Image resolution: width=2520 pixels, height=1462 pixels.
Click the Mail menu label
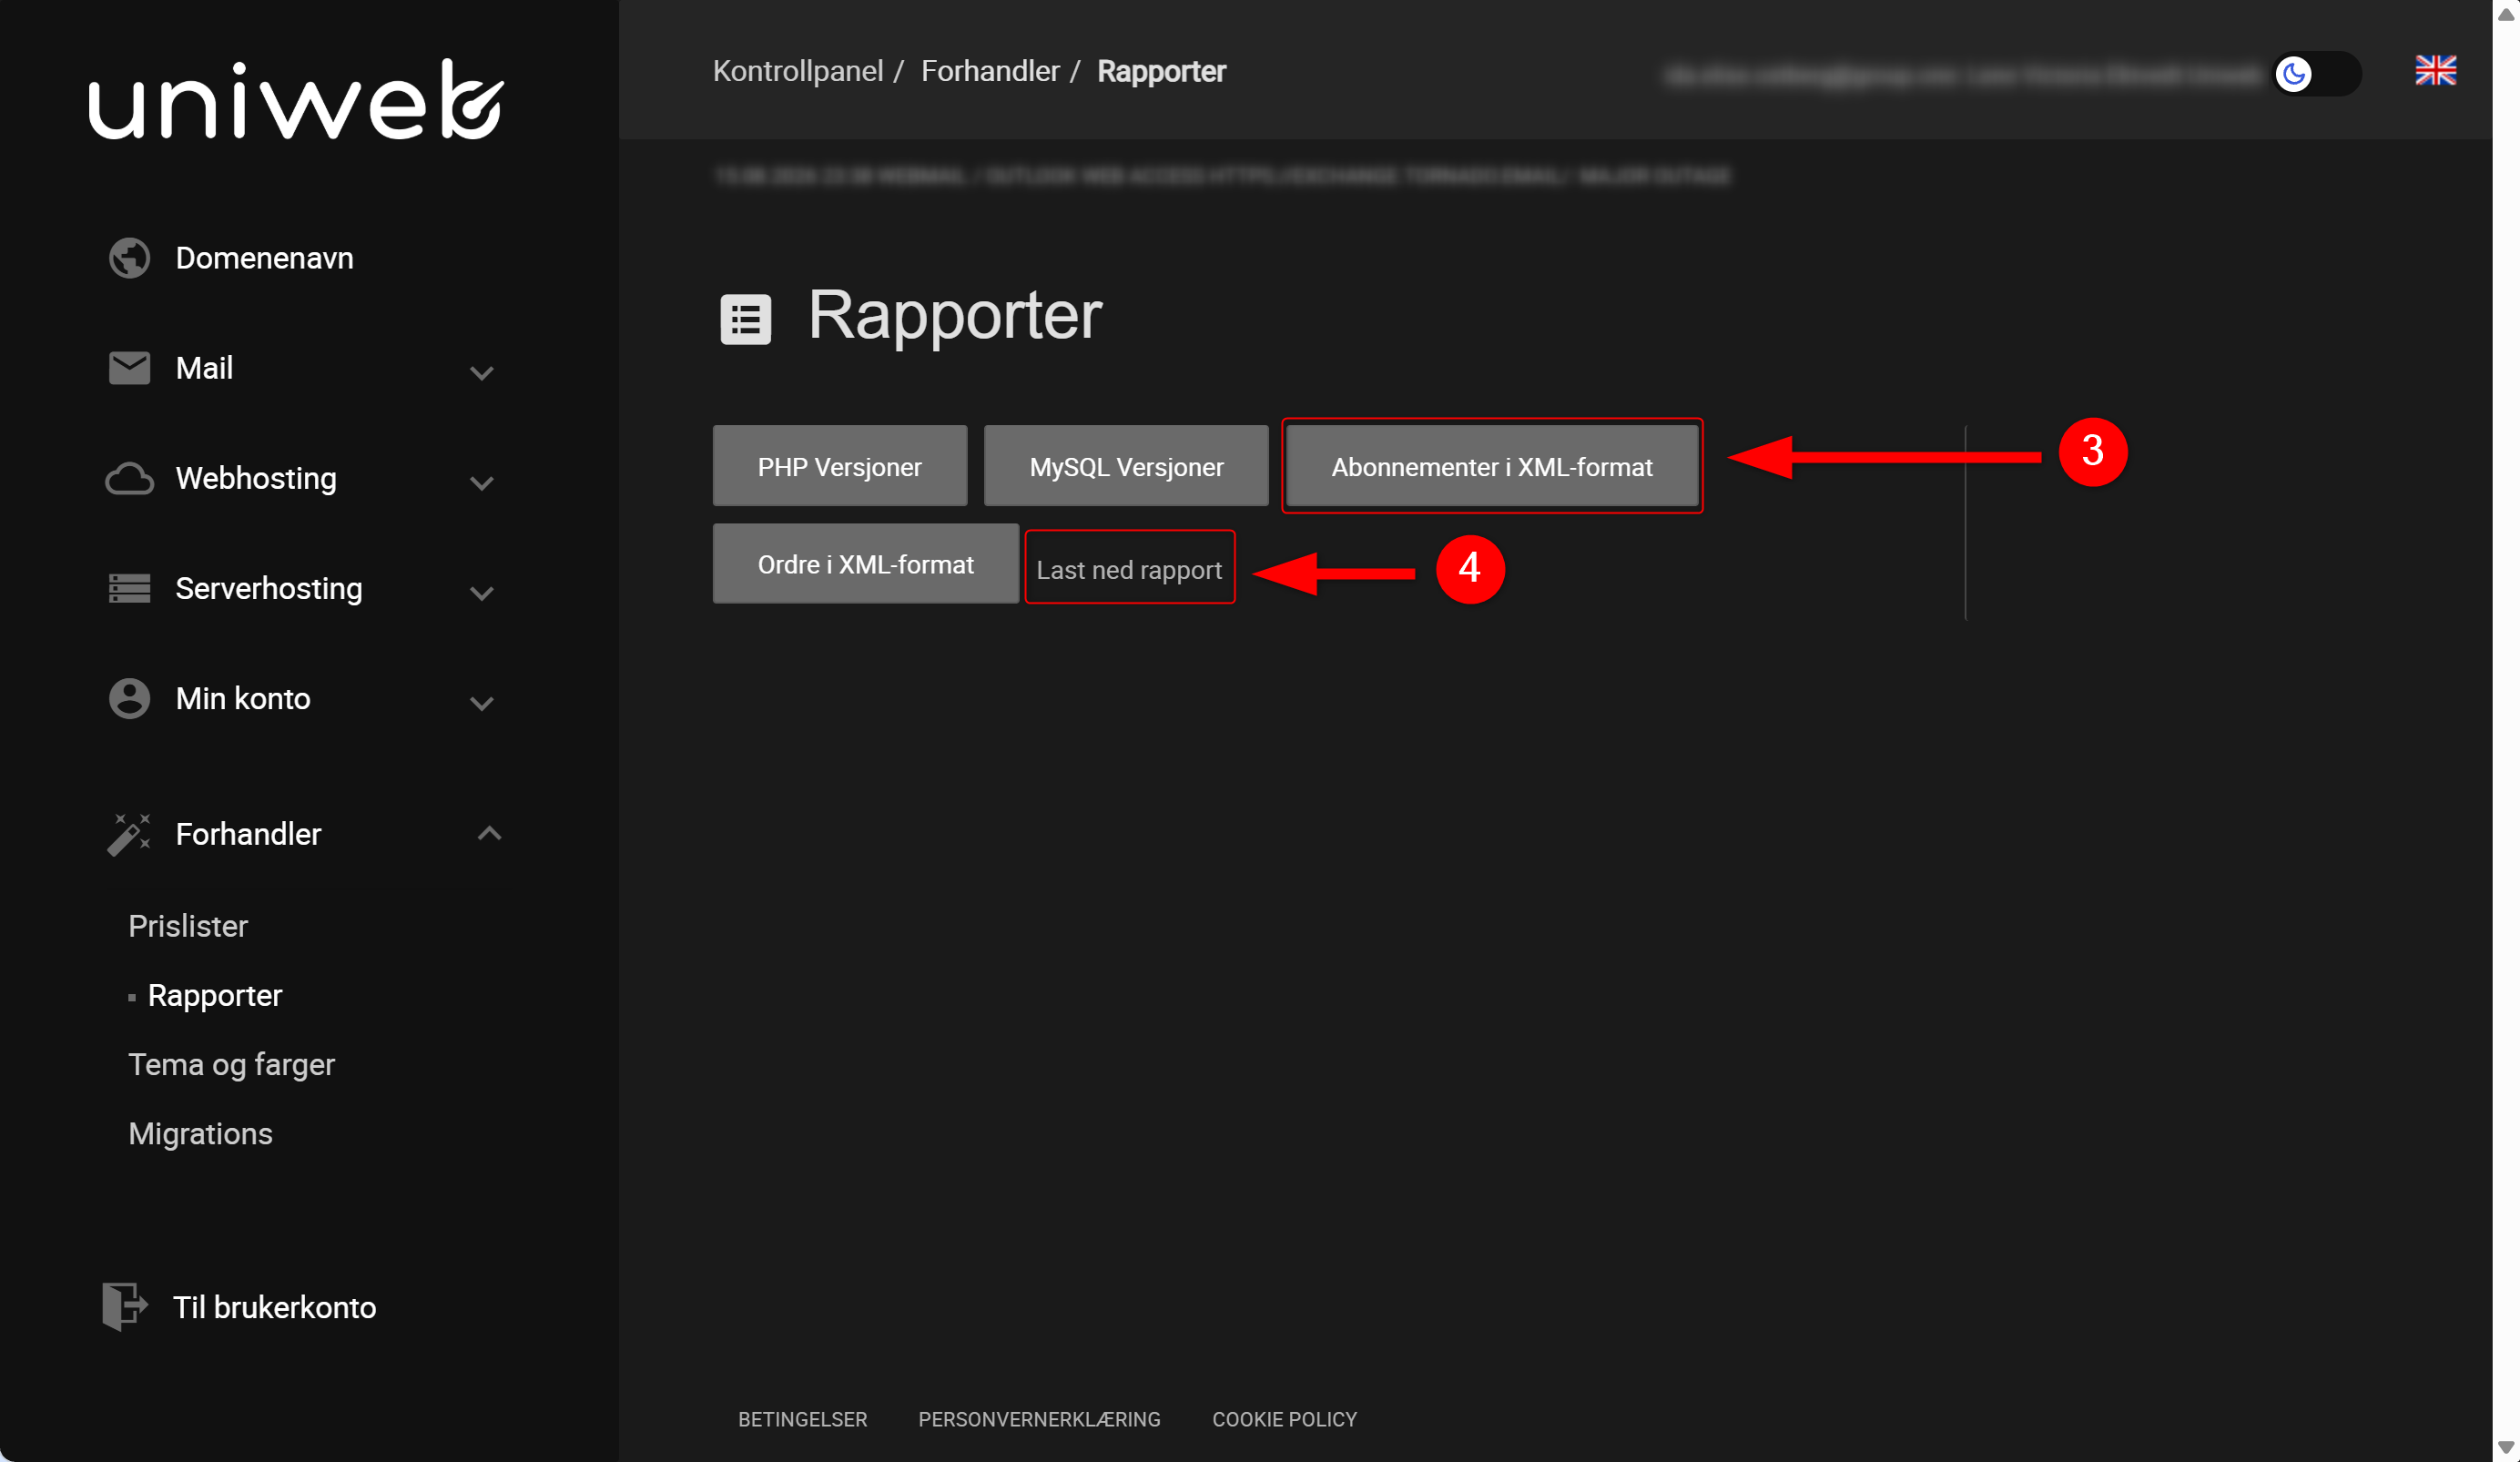coord(204,368)
